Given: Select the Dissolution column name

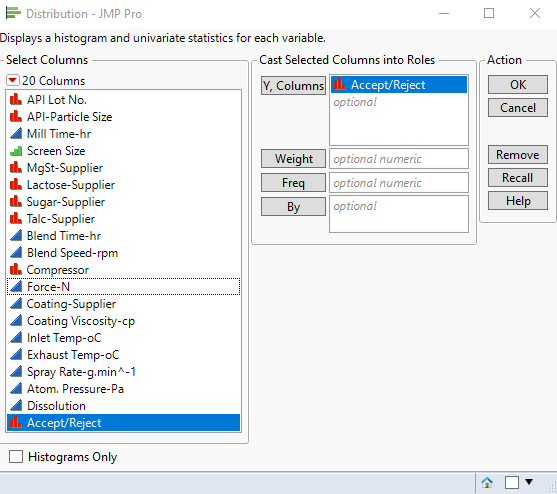Looking at the screenshot, I should 56,406.
